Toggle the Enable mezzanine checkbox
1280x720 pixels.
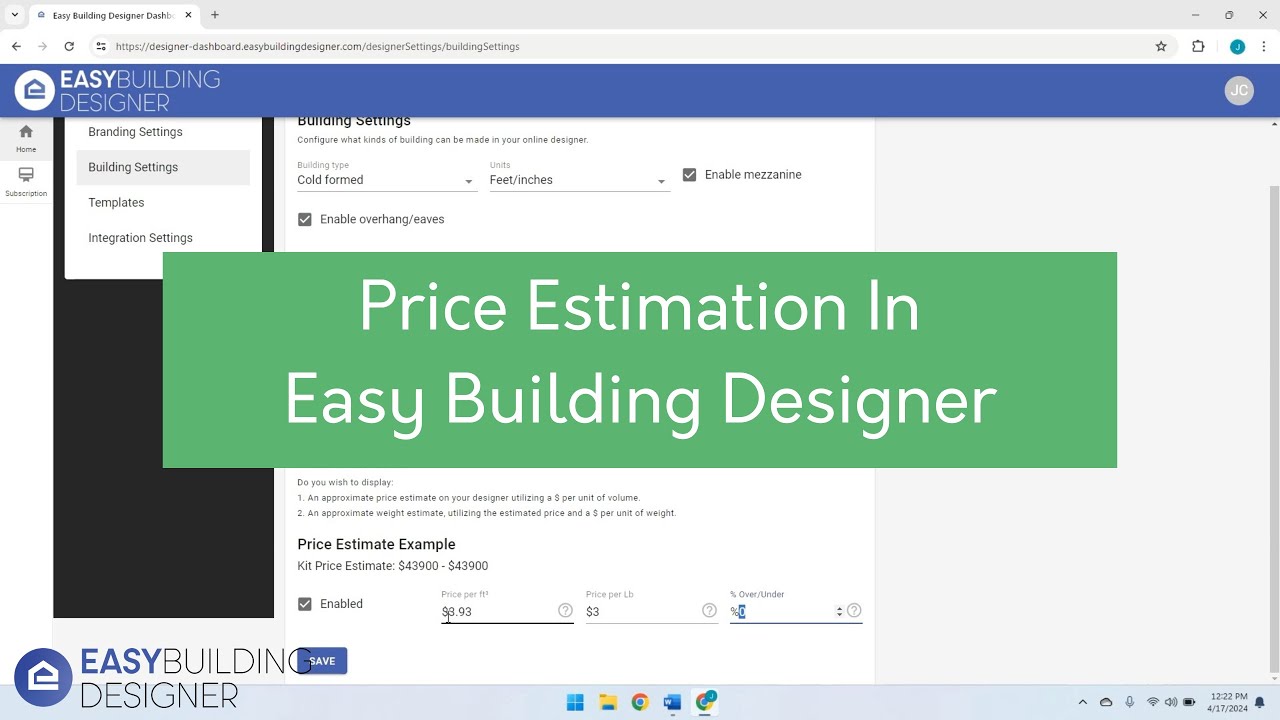point(689,175)
